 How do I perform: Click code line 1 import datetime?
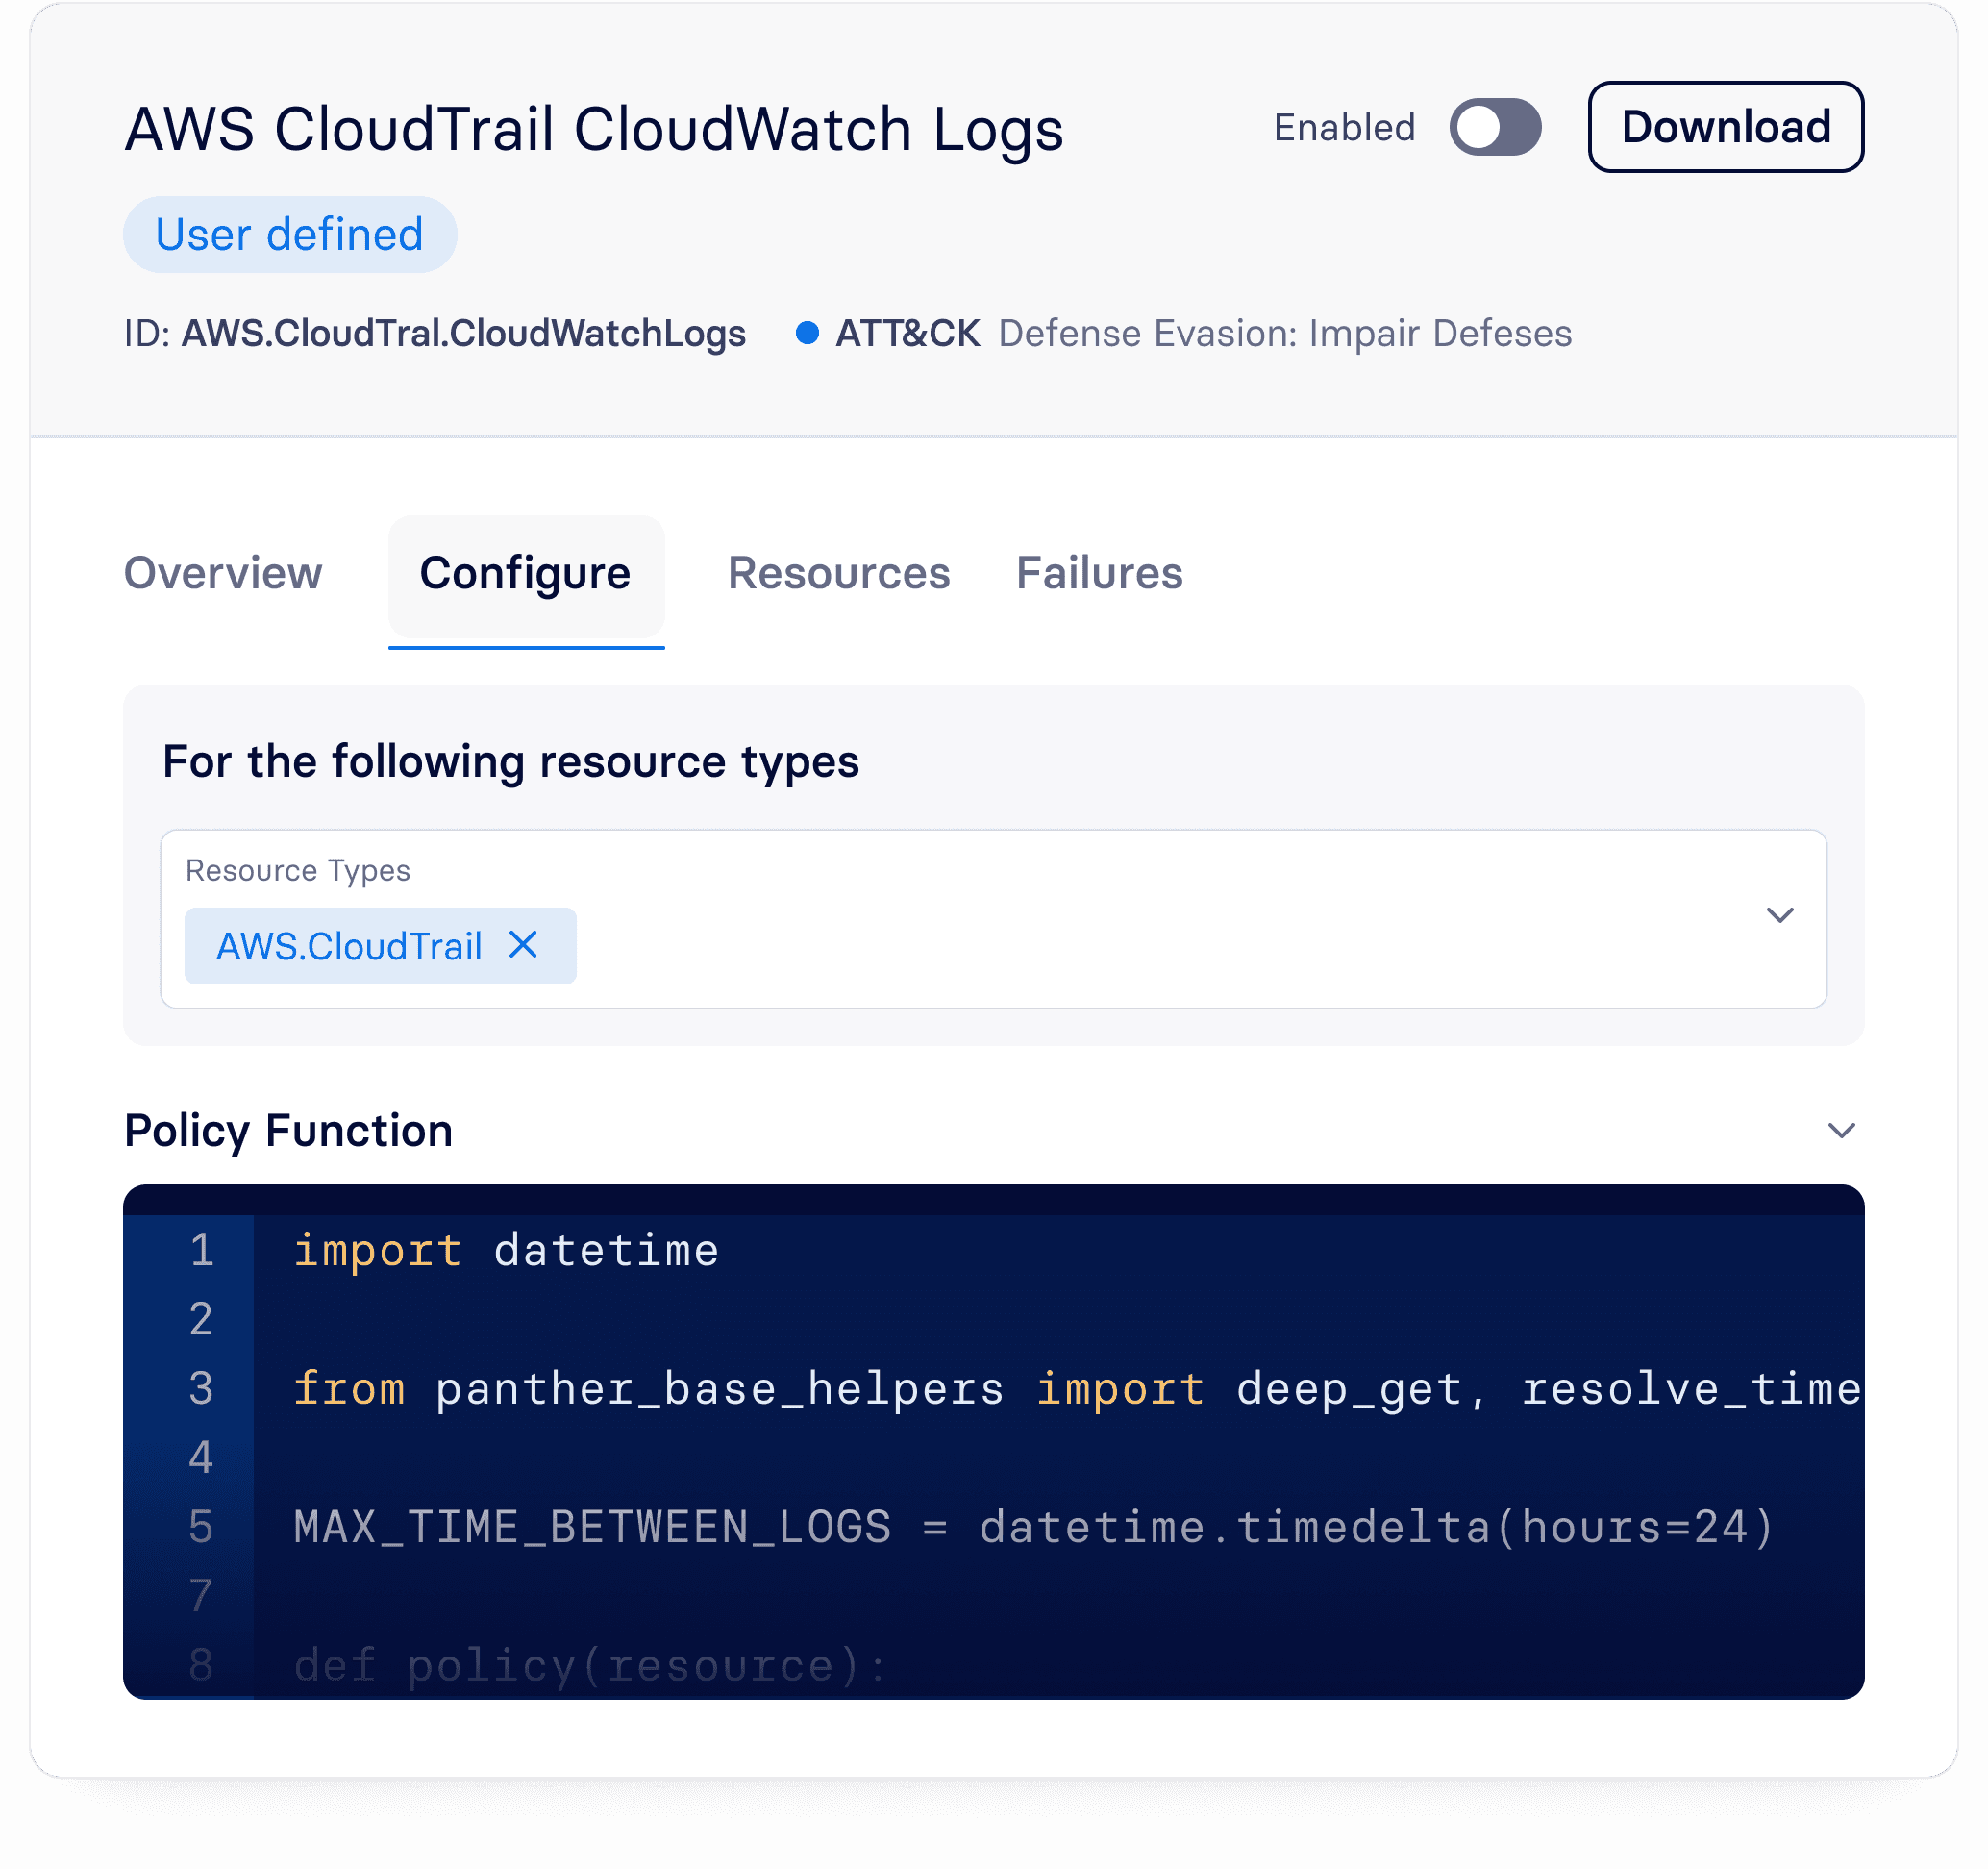(506, 1251)
